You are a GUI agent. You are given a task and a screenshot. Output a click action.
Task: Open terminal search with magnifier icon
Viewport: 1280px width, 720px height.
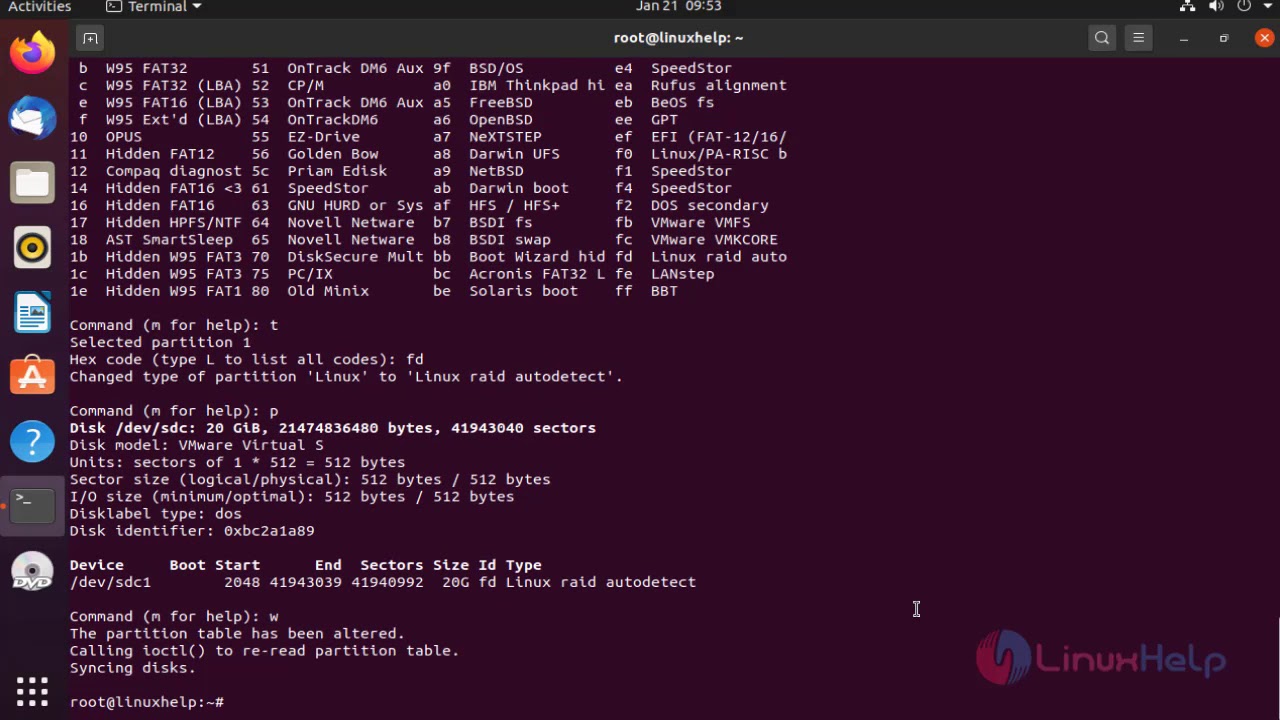(1102, 38)
